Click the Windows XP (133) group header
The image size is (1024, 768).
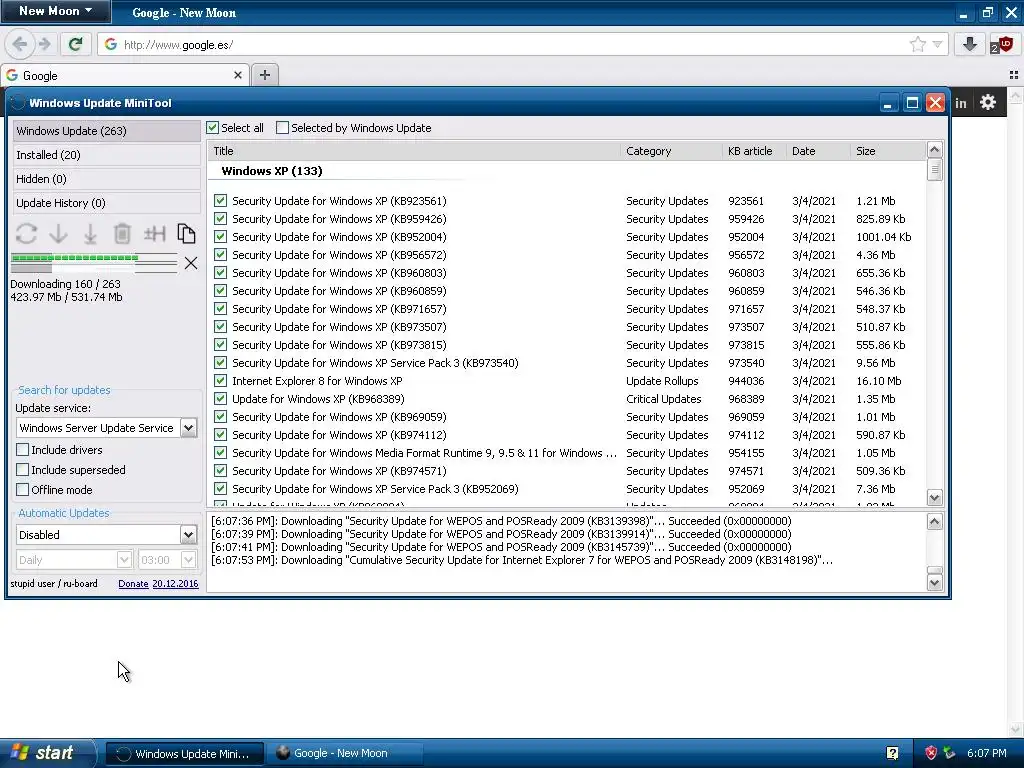[272, 171]
